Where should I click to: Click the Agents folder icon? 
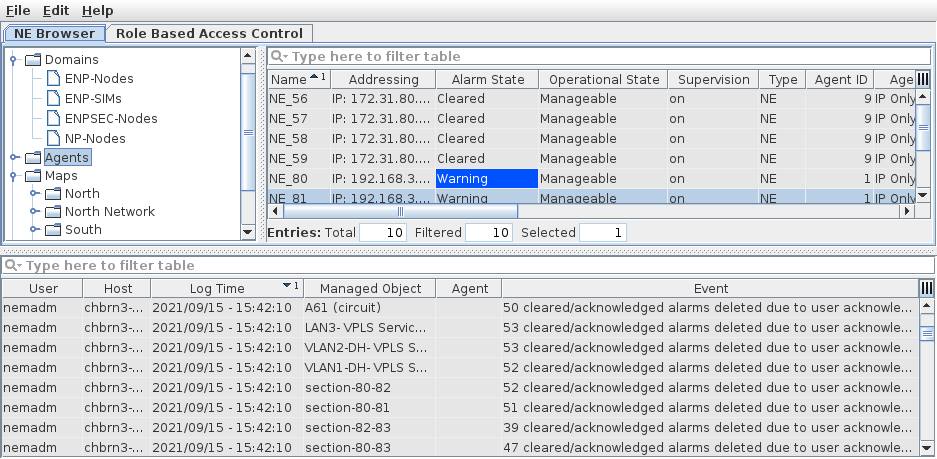pos(33,158)
